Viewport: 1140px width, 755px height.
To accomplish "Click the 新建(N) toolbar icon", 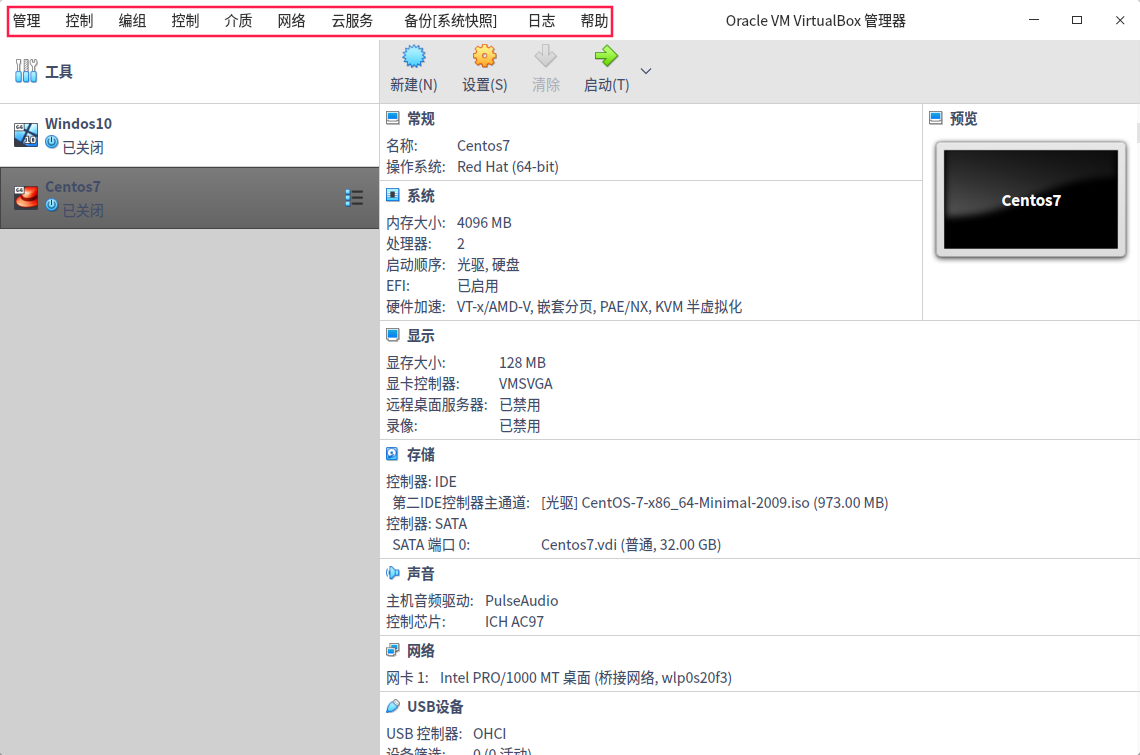I will click(414, 57).
